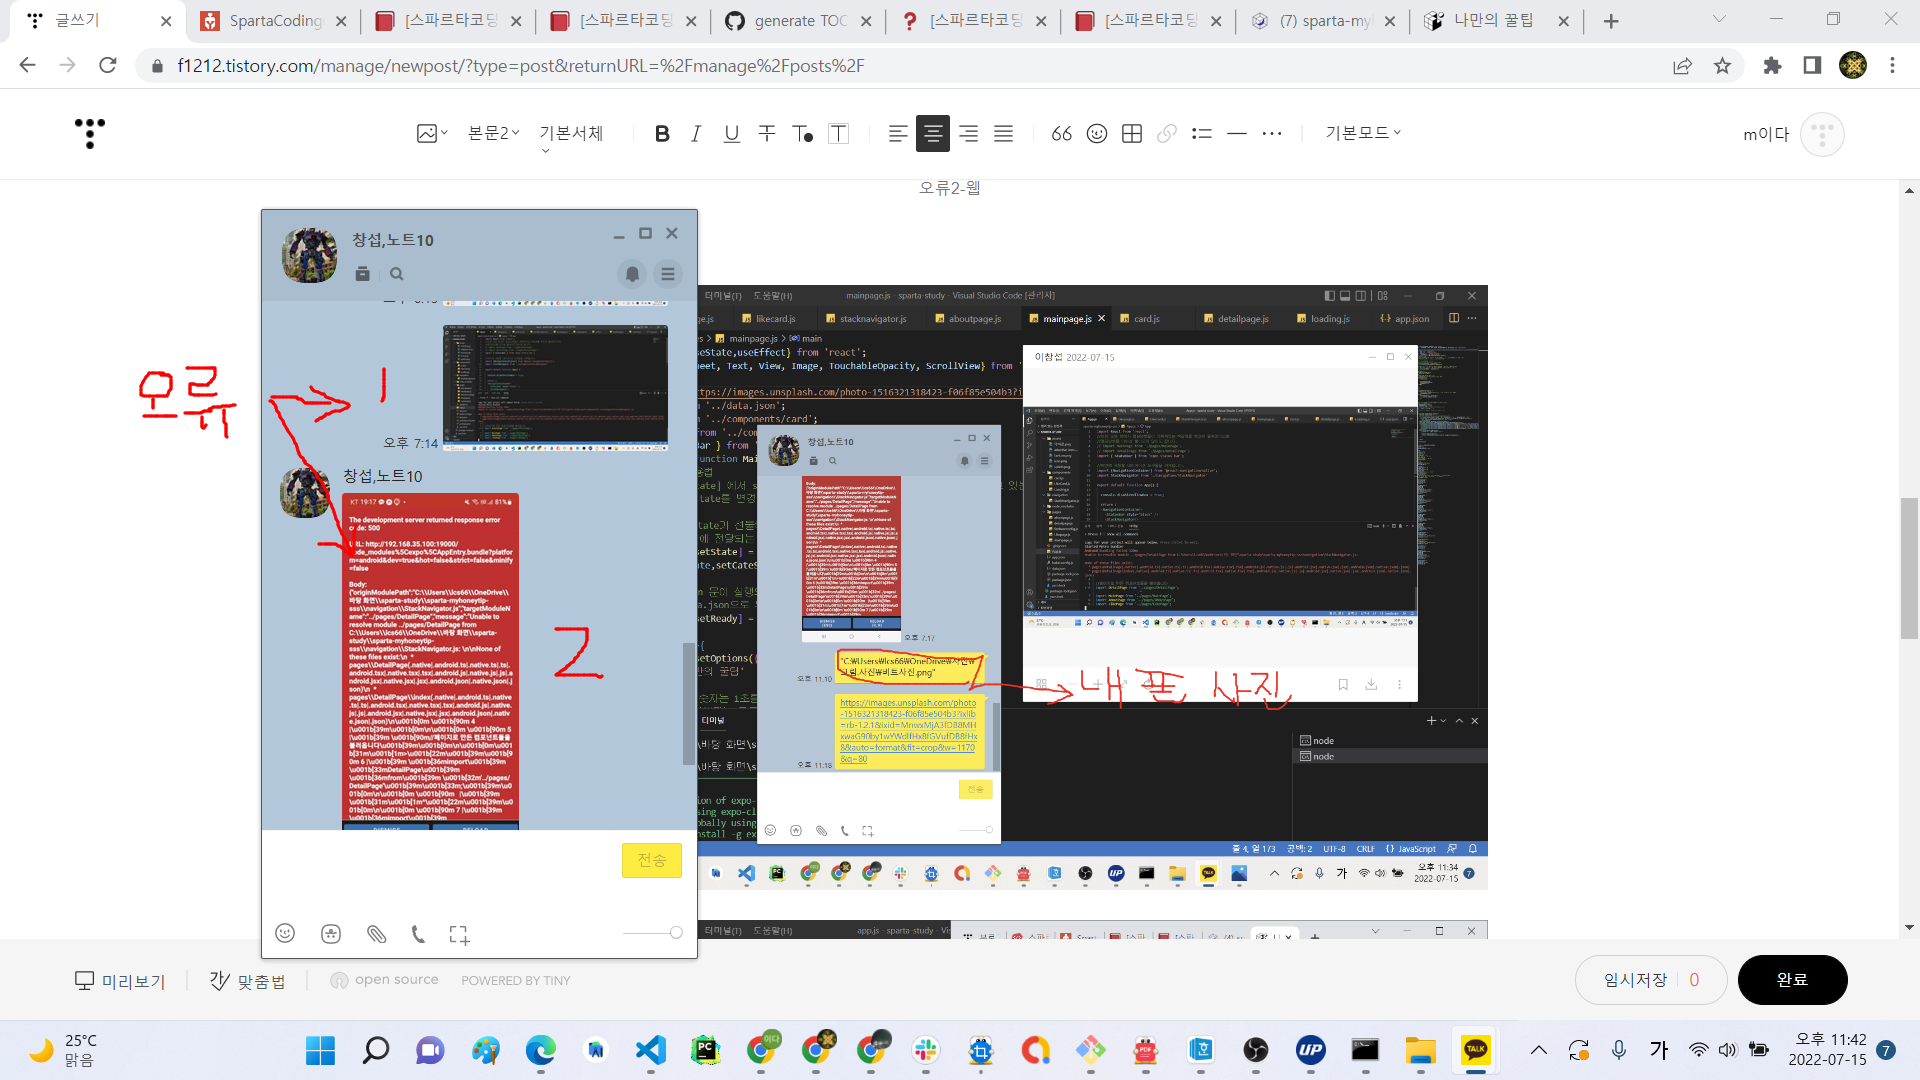Open the emoji picker in editor toolbar
The image size is (1920, 1080).
(1097, 133)
